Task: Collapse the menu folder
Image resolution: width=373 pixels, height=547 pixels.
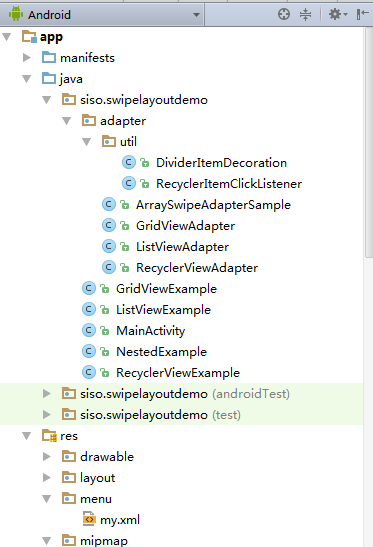Action: pyautogui.click(x=46, y=499)
